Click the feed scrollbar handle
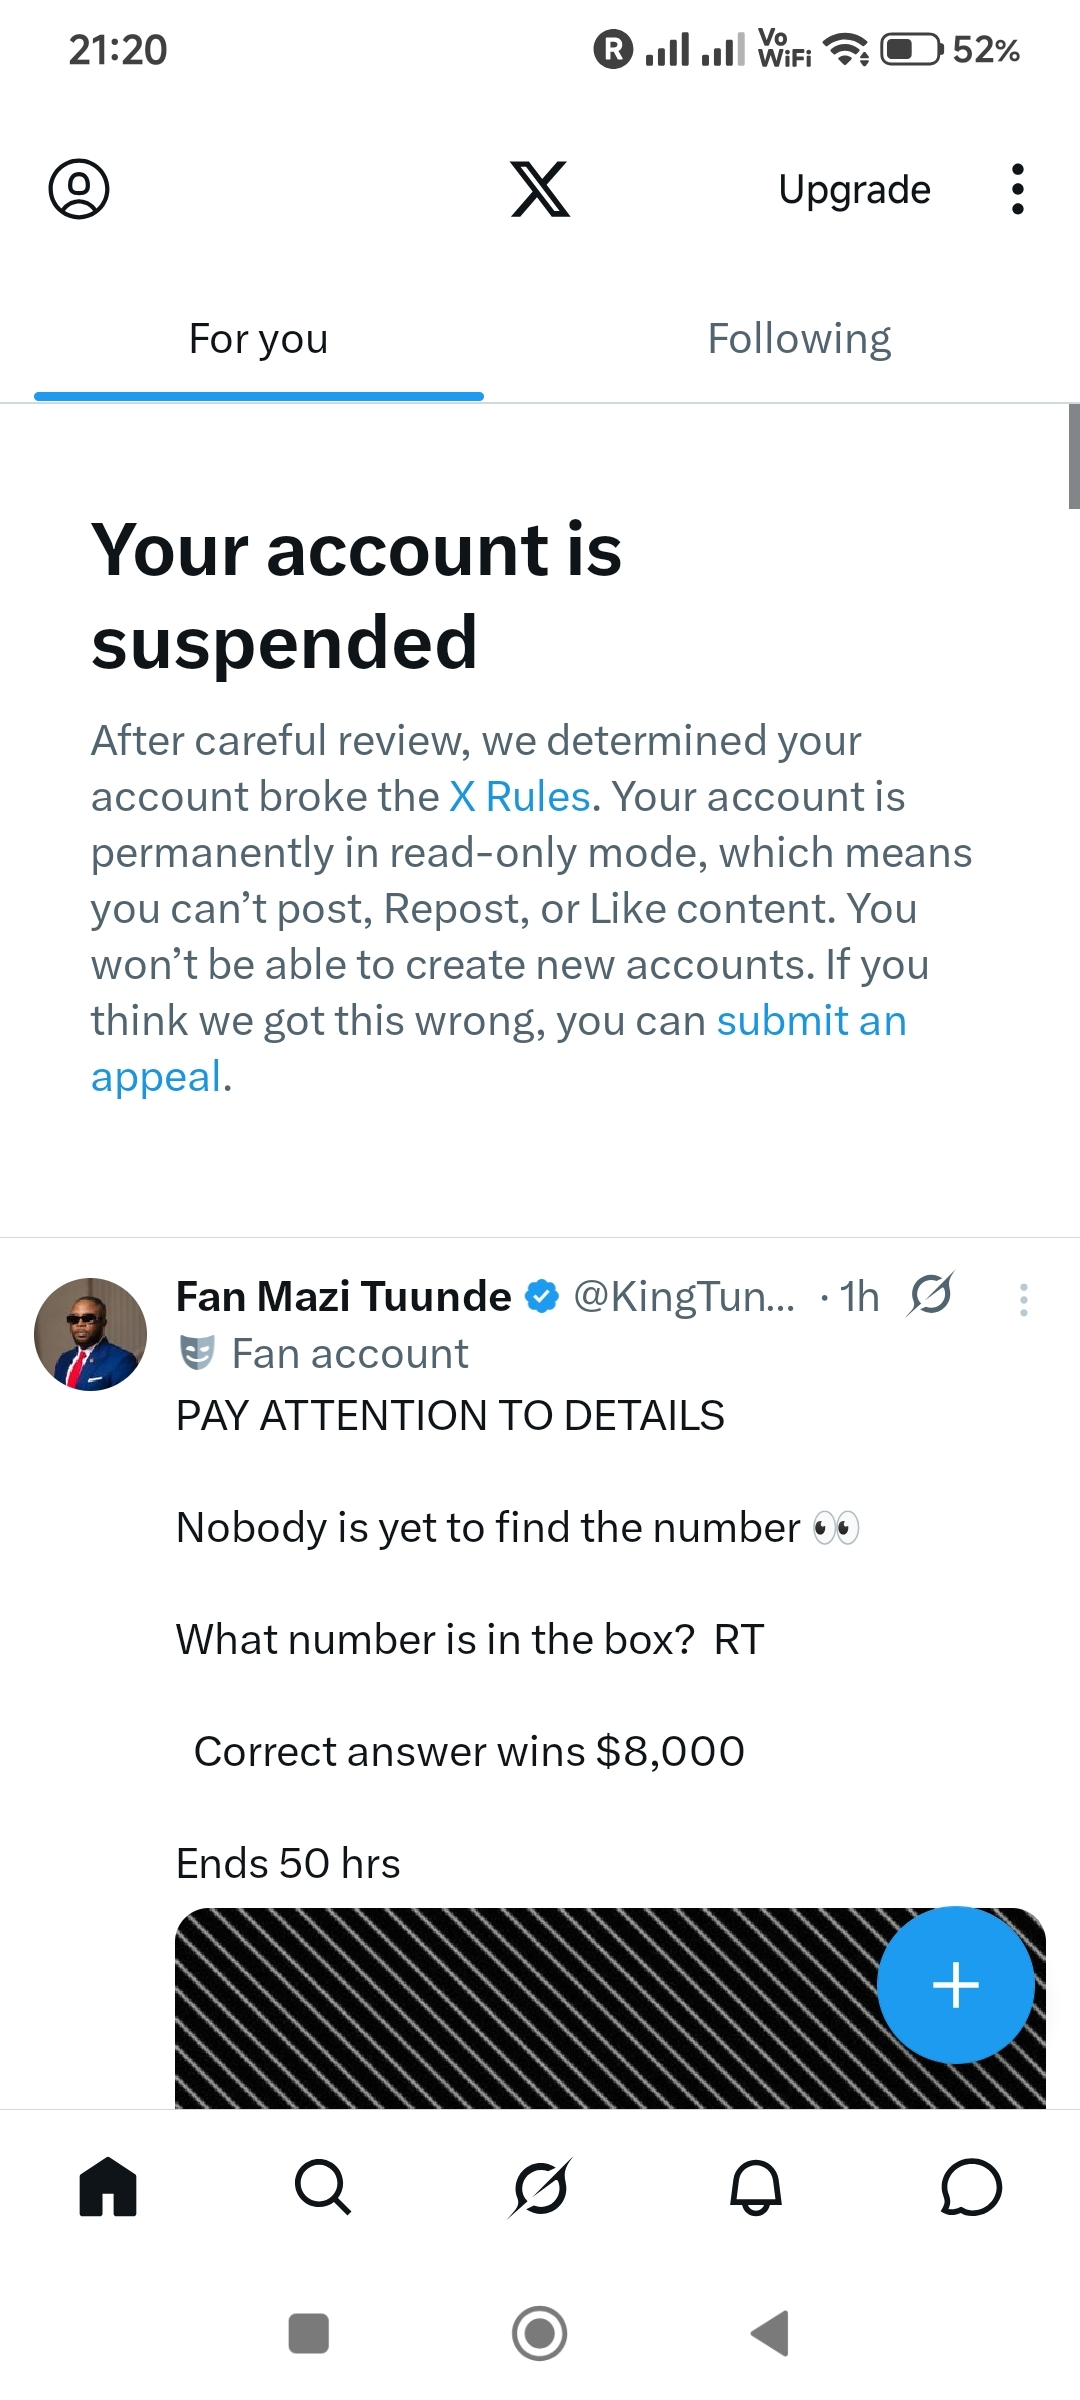This screenshot has width=1080, height=2400. pos(1074,456)
